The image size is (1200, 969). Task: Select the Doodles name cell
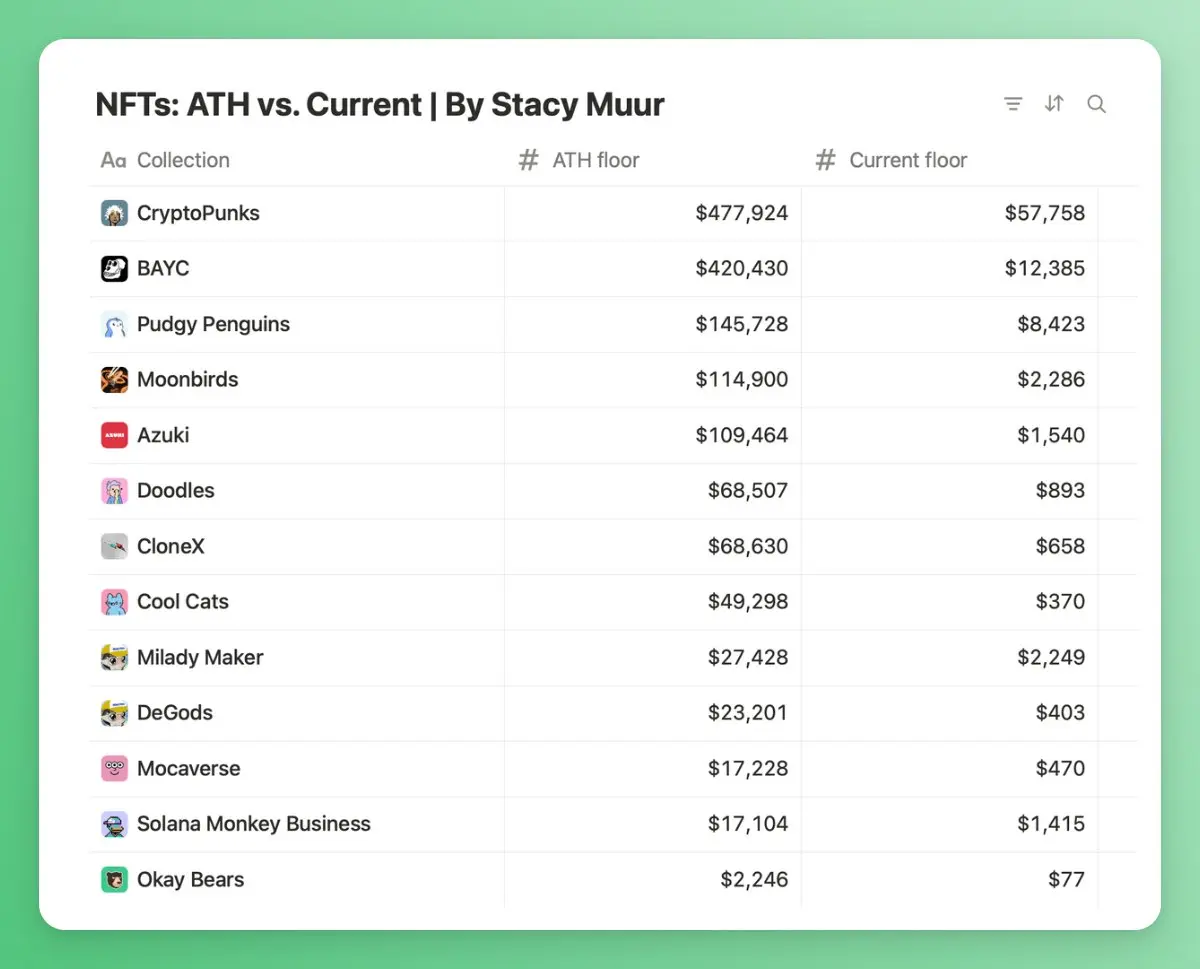click(297, 491)
